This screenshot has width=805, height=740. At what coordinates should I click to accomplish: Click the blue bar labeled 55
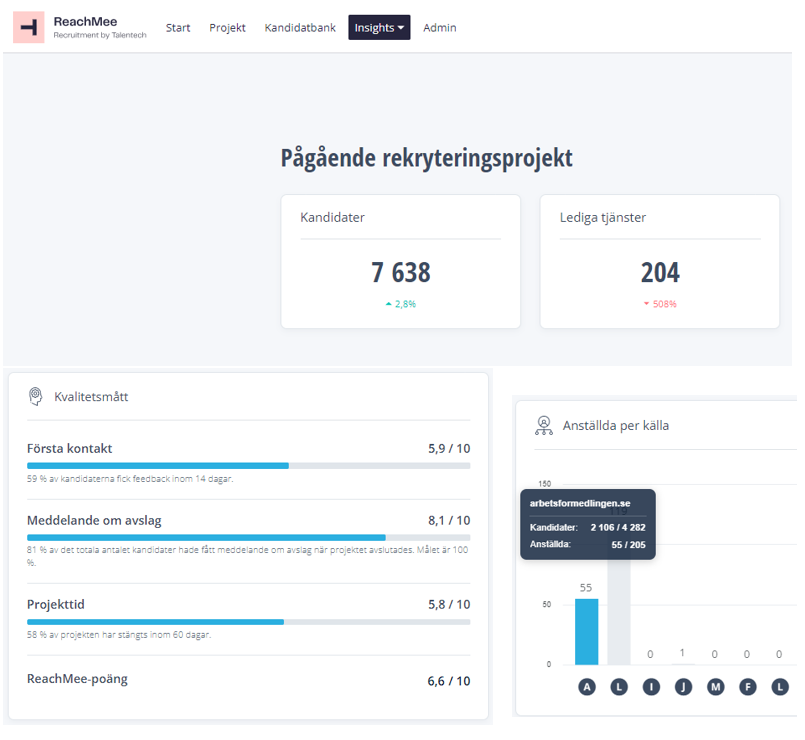(586, 632)
